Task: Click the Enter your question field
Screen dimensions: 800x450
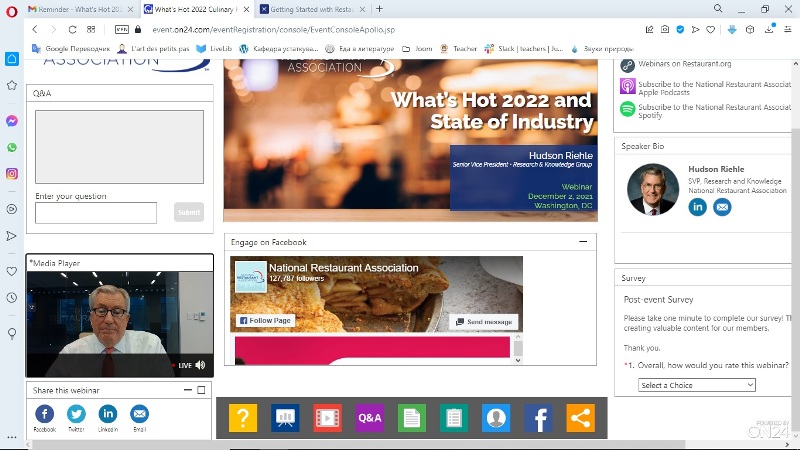Action: 96,213
